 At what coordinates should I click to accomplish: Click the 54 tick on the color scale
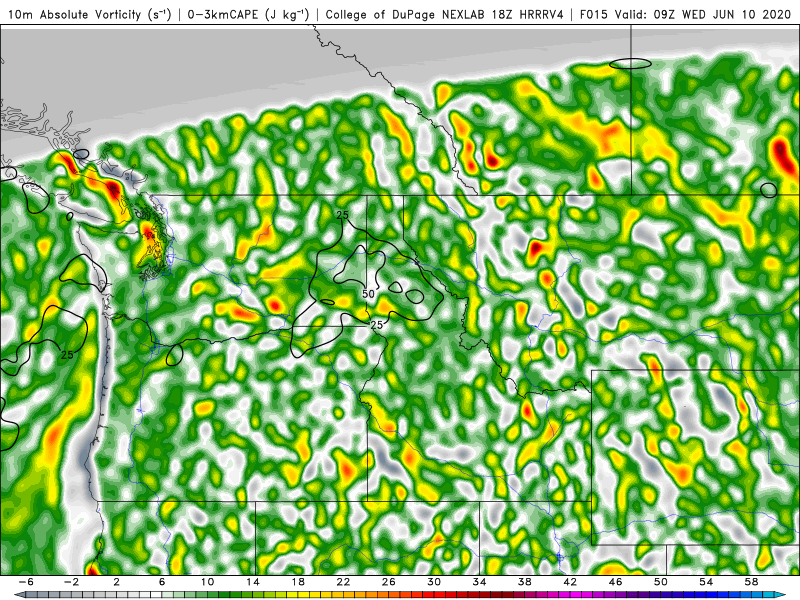[x=706, y=582]
